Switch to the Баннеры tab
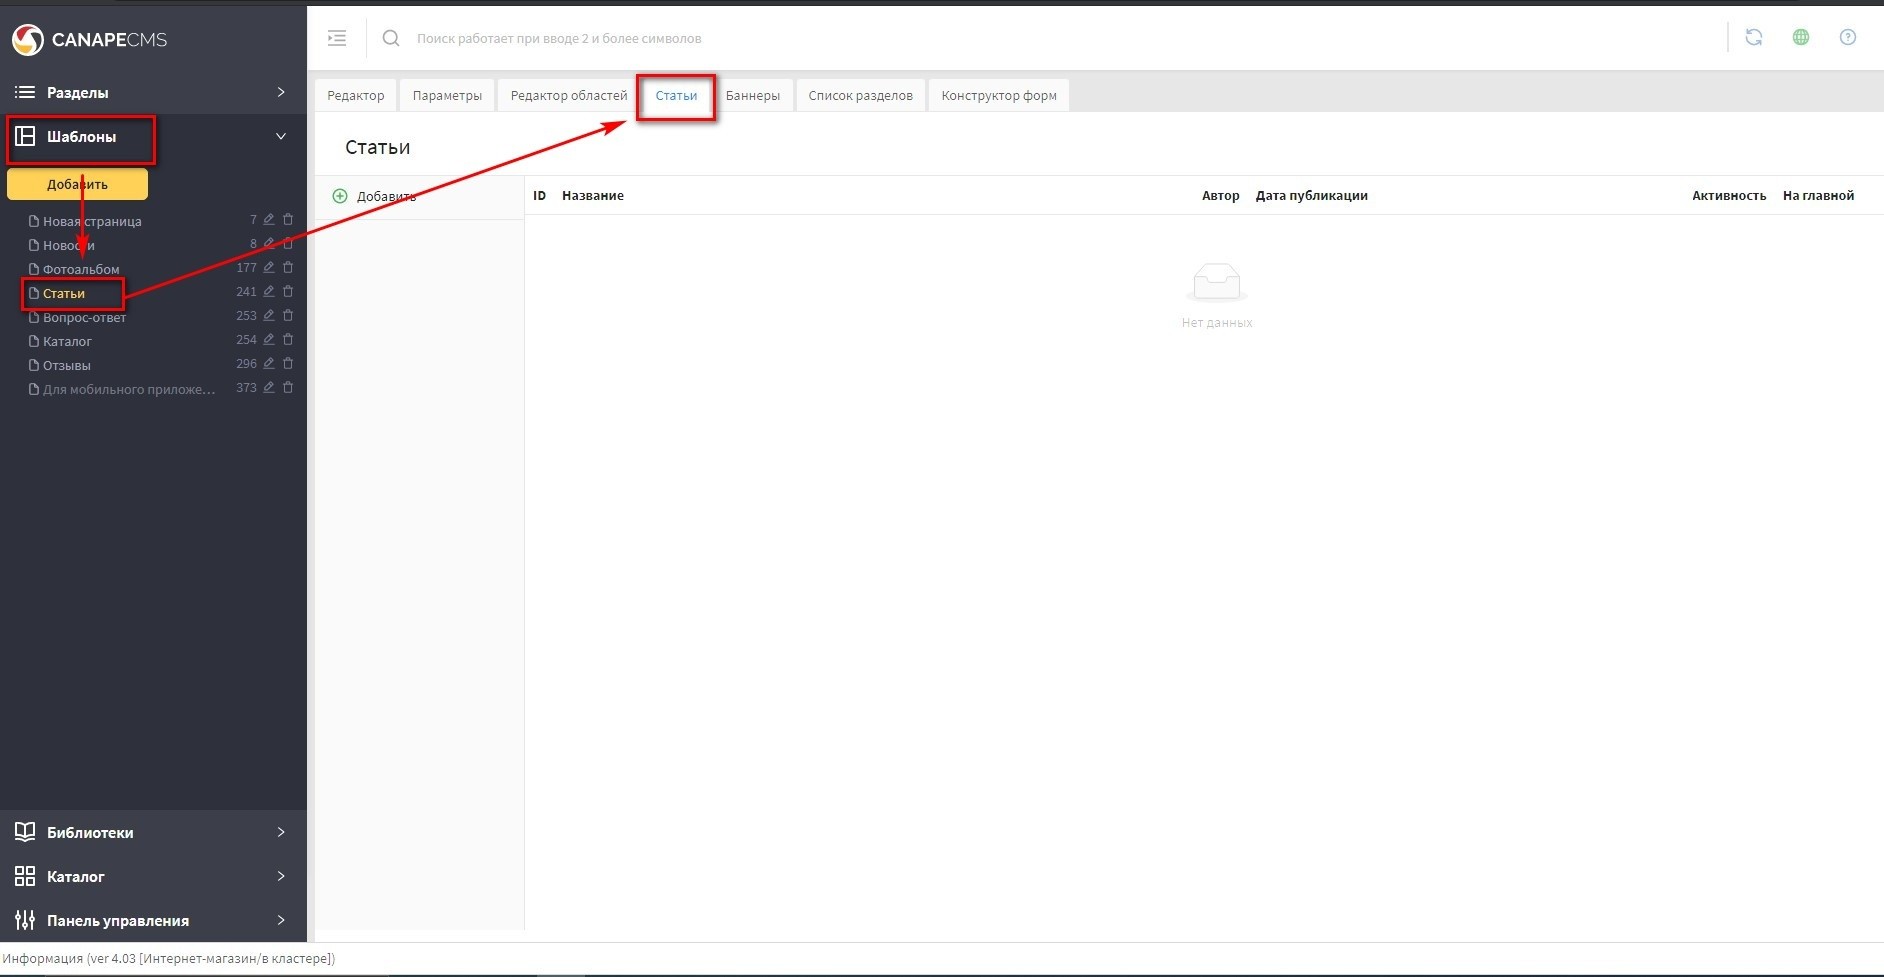The height and width of the screenshot is (977, 1884). (752, 96)
